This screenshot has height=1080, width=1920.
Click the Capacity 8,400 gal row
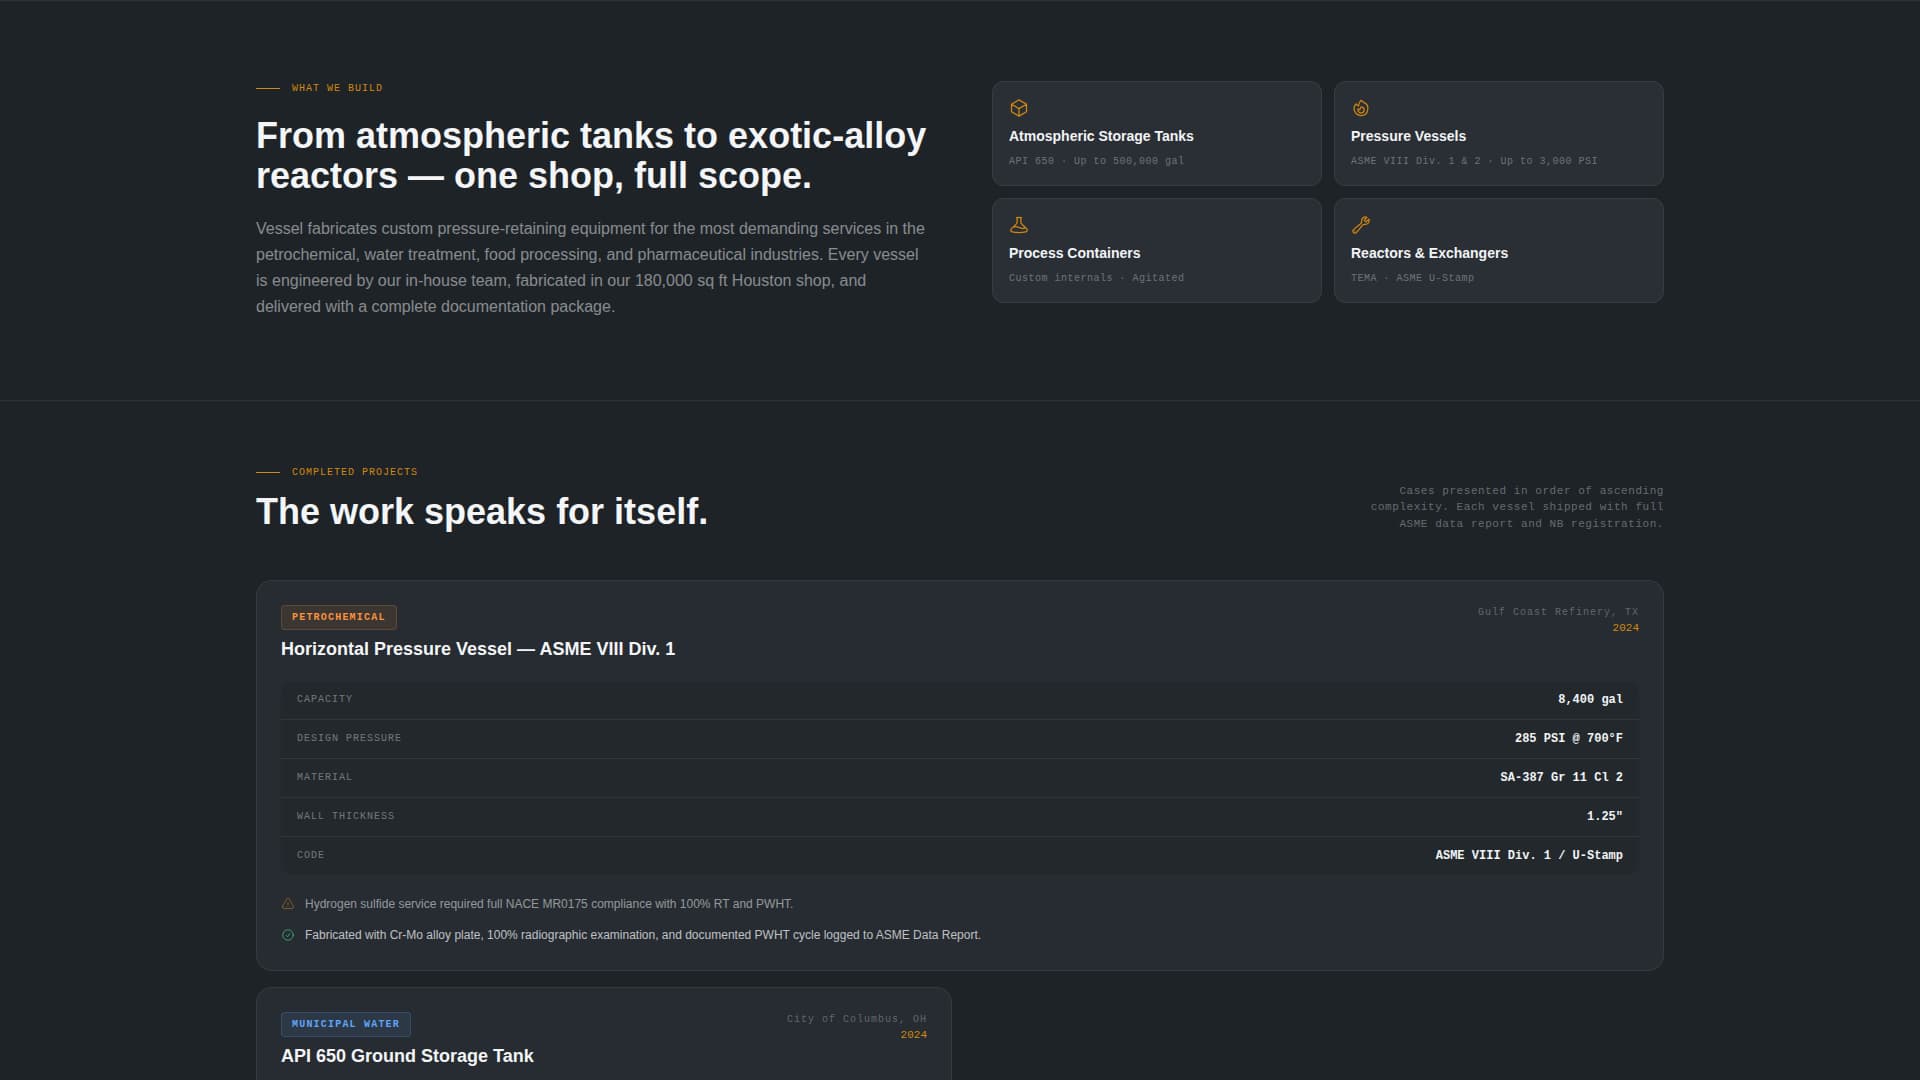point(959,699)
